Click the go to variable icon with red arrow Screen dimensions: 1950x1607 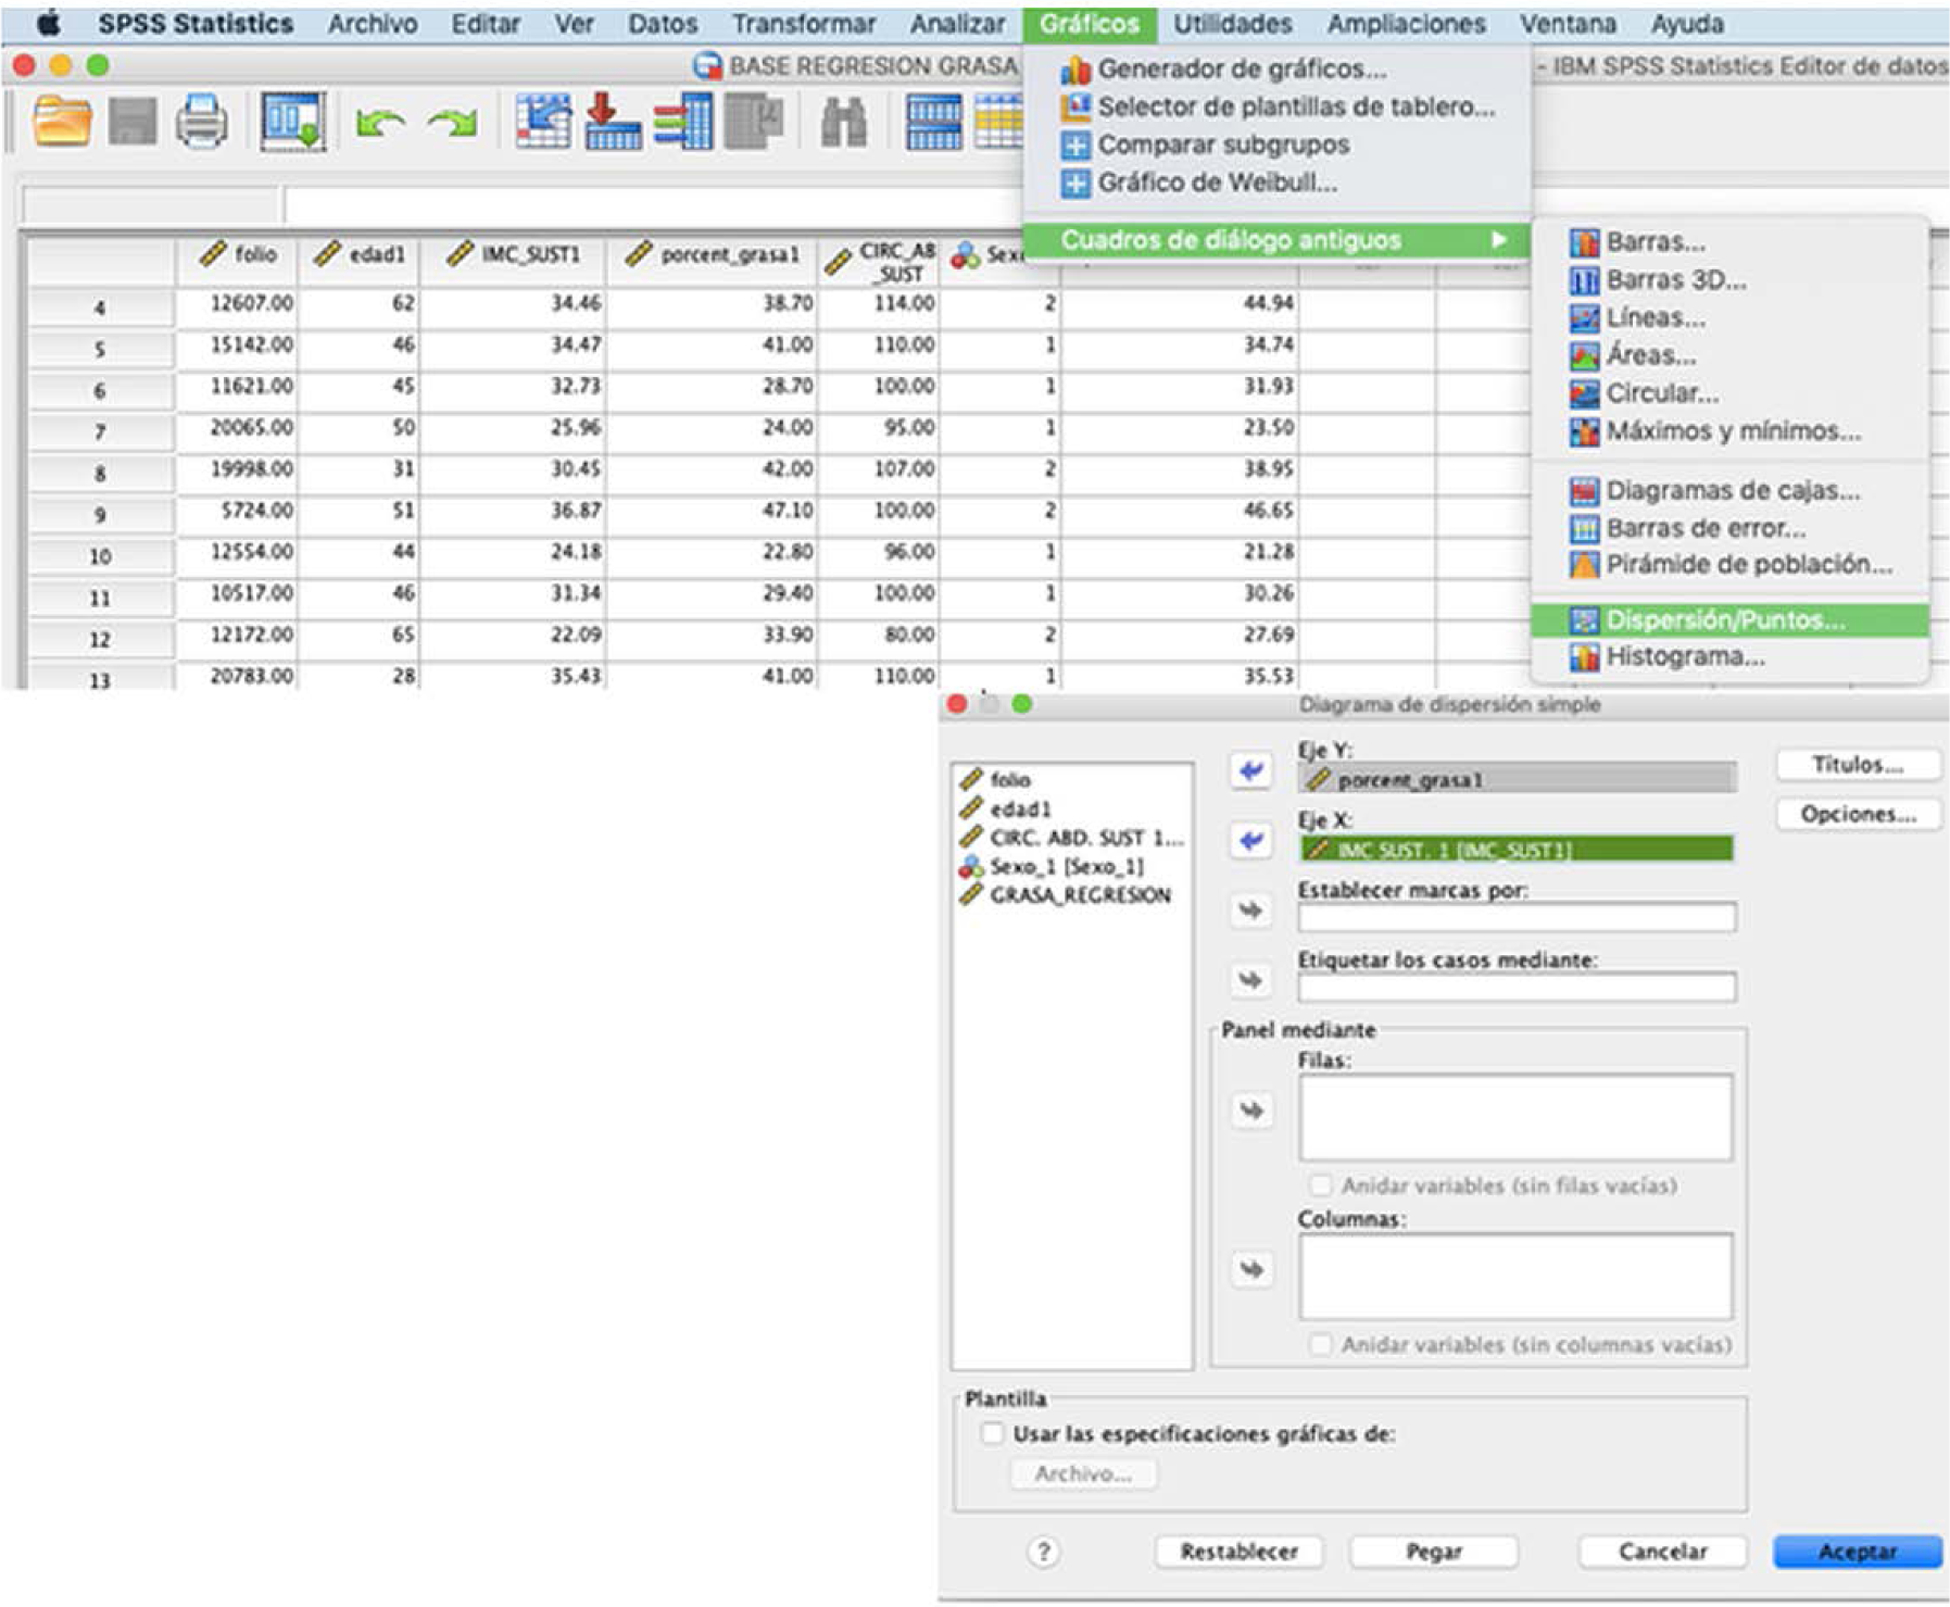tap(612, 122)
